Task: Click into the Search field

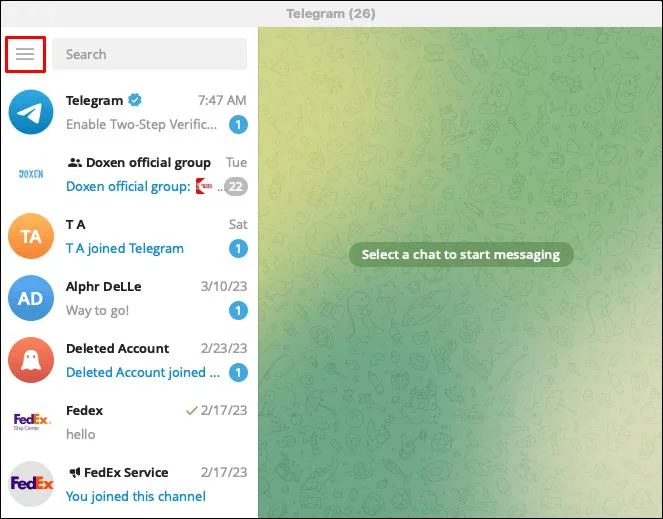Action: click(x=149, y=54)
